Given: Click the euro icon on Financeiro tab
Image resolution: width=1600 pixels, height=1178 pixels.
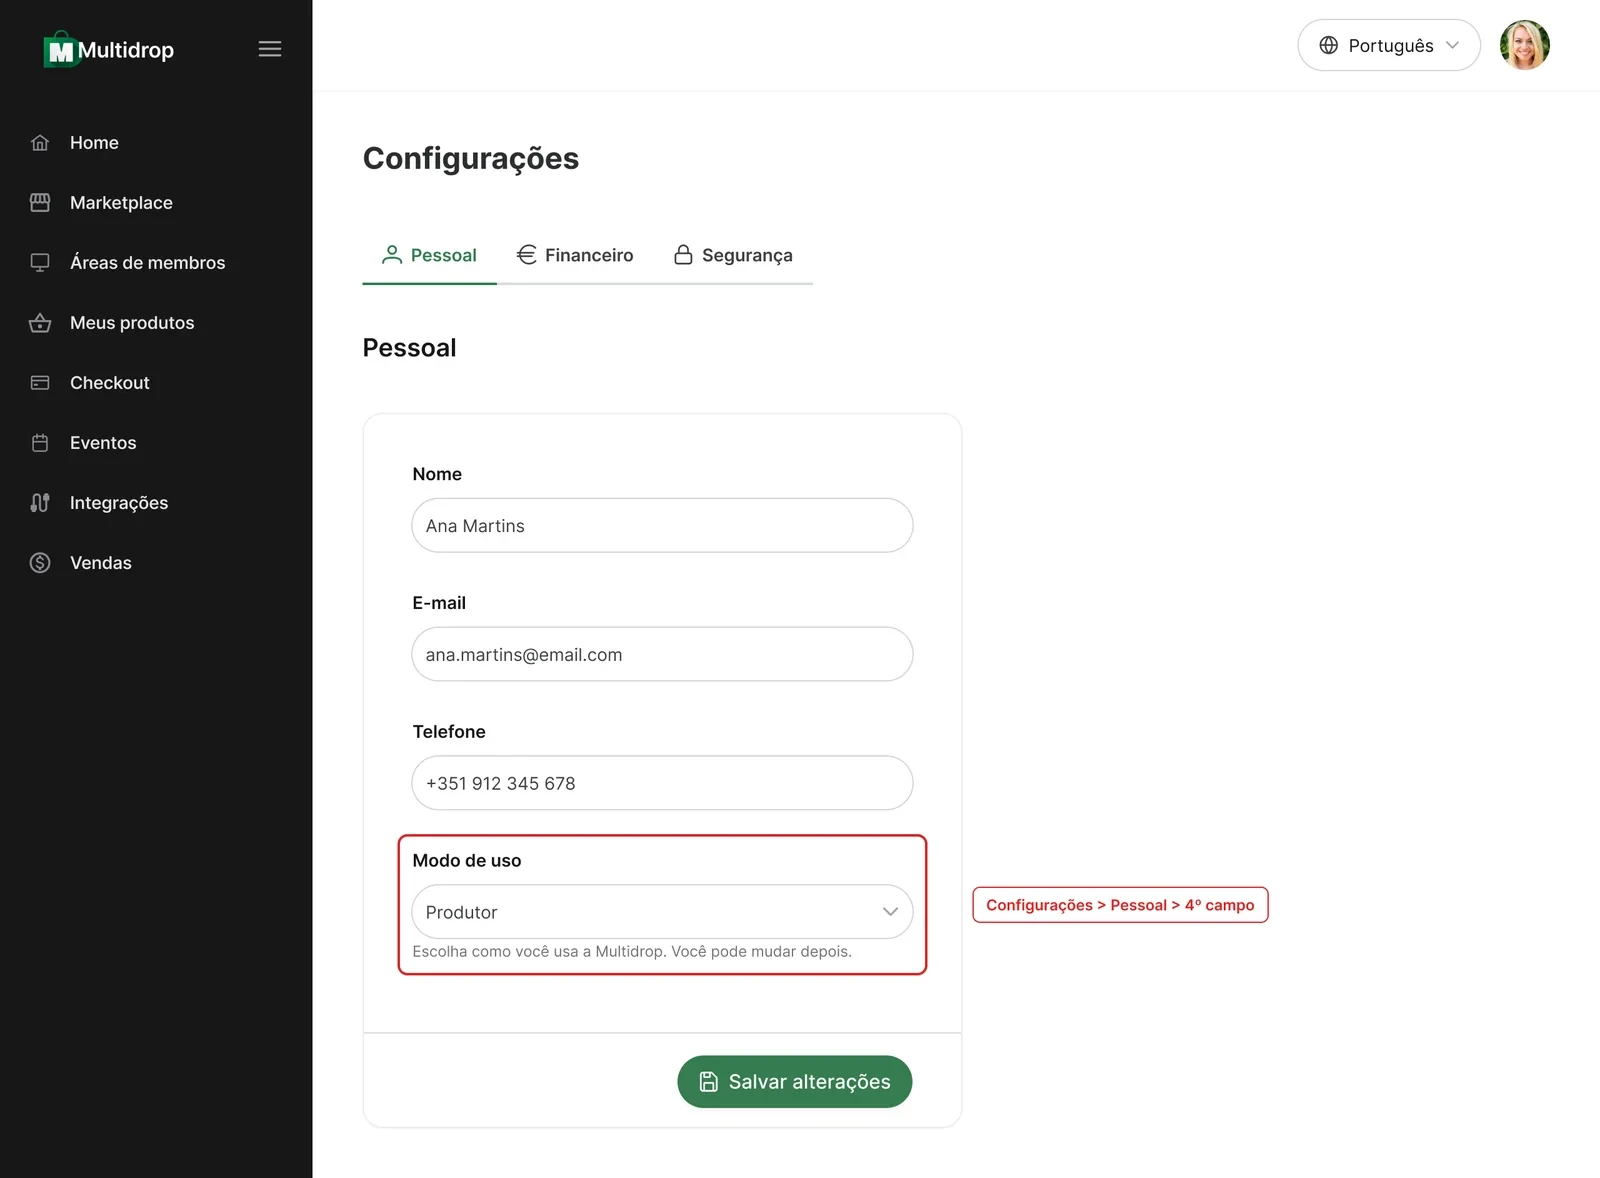Looking at the screenshot, I should click(x=527, y=255).
